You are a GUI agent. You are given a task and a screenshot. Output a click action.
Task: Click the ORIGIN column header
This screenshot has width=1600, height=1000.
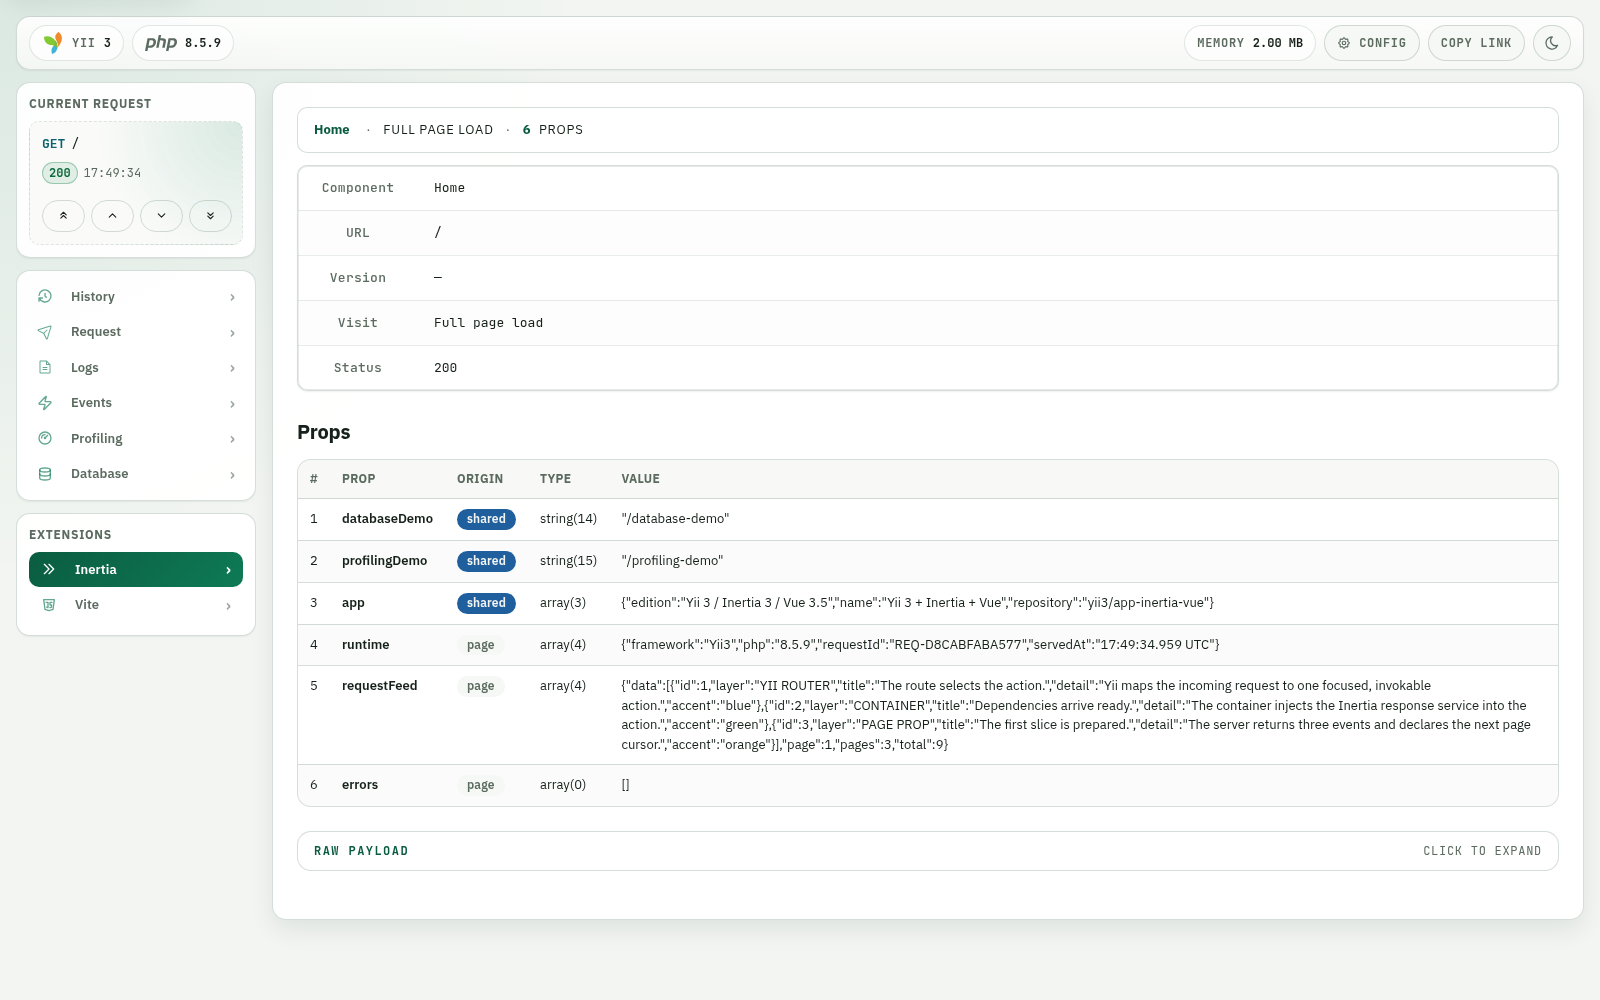click(480, 479)
